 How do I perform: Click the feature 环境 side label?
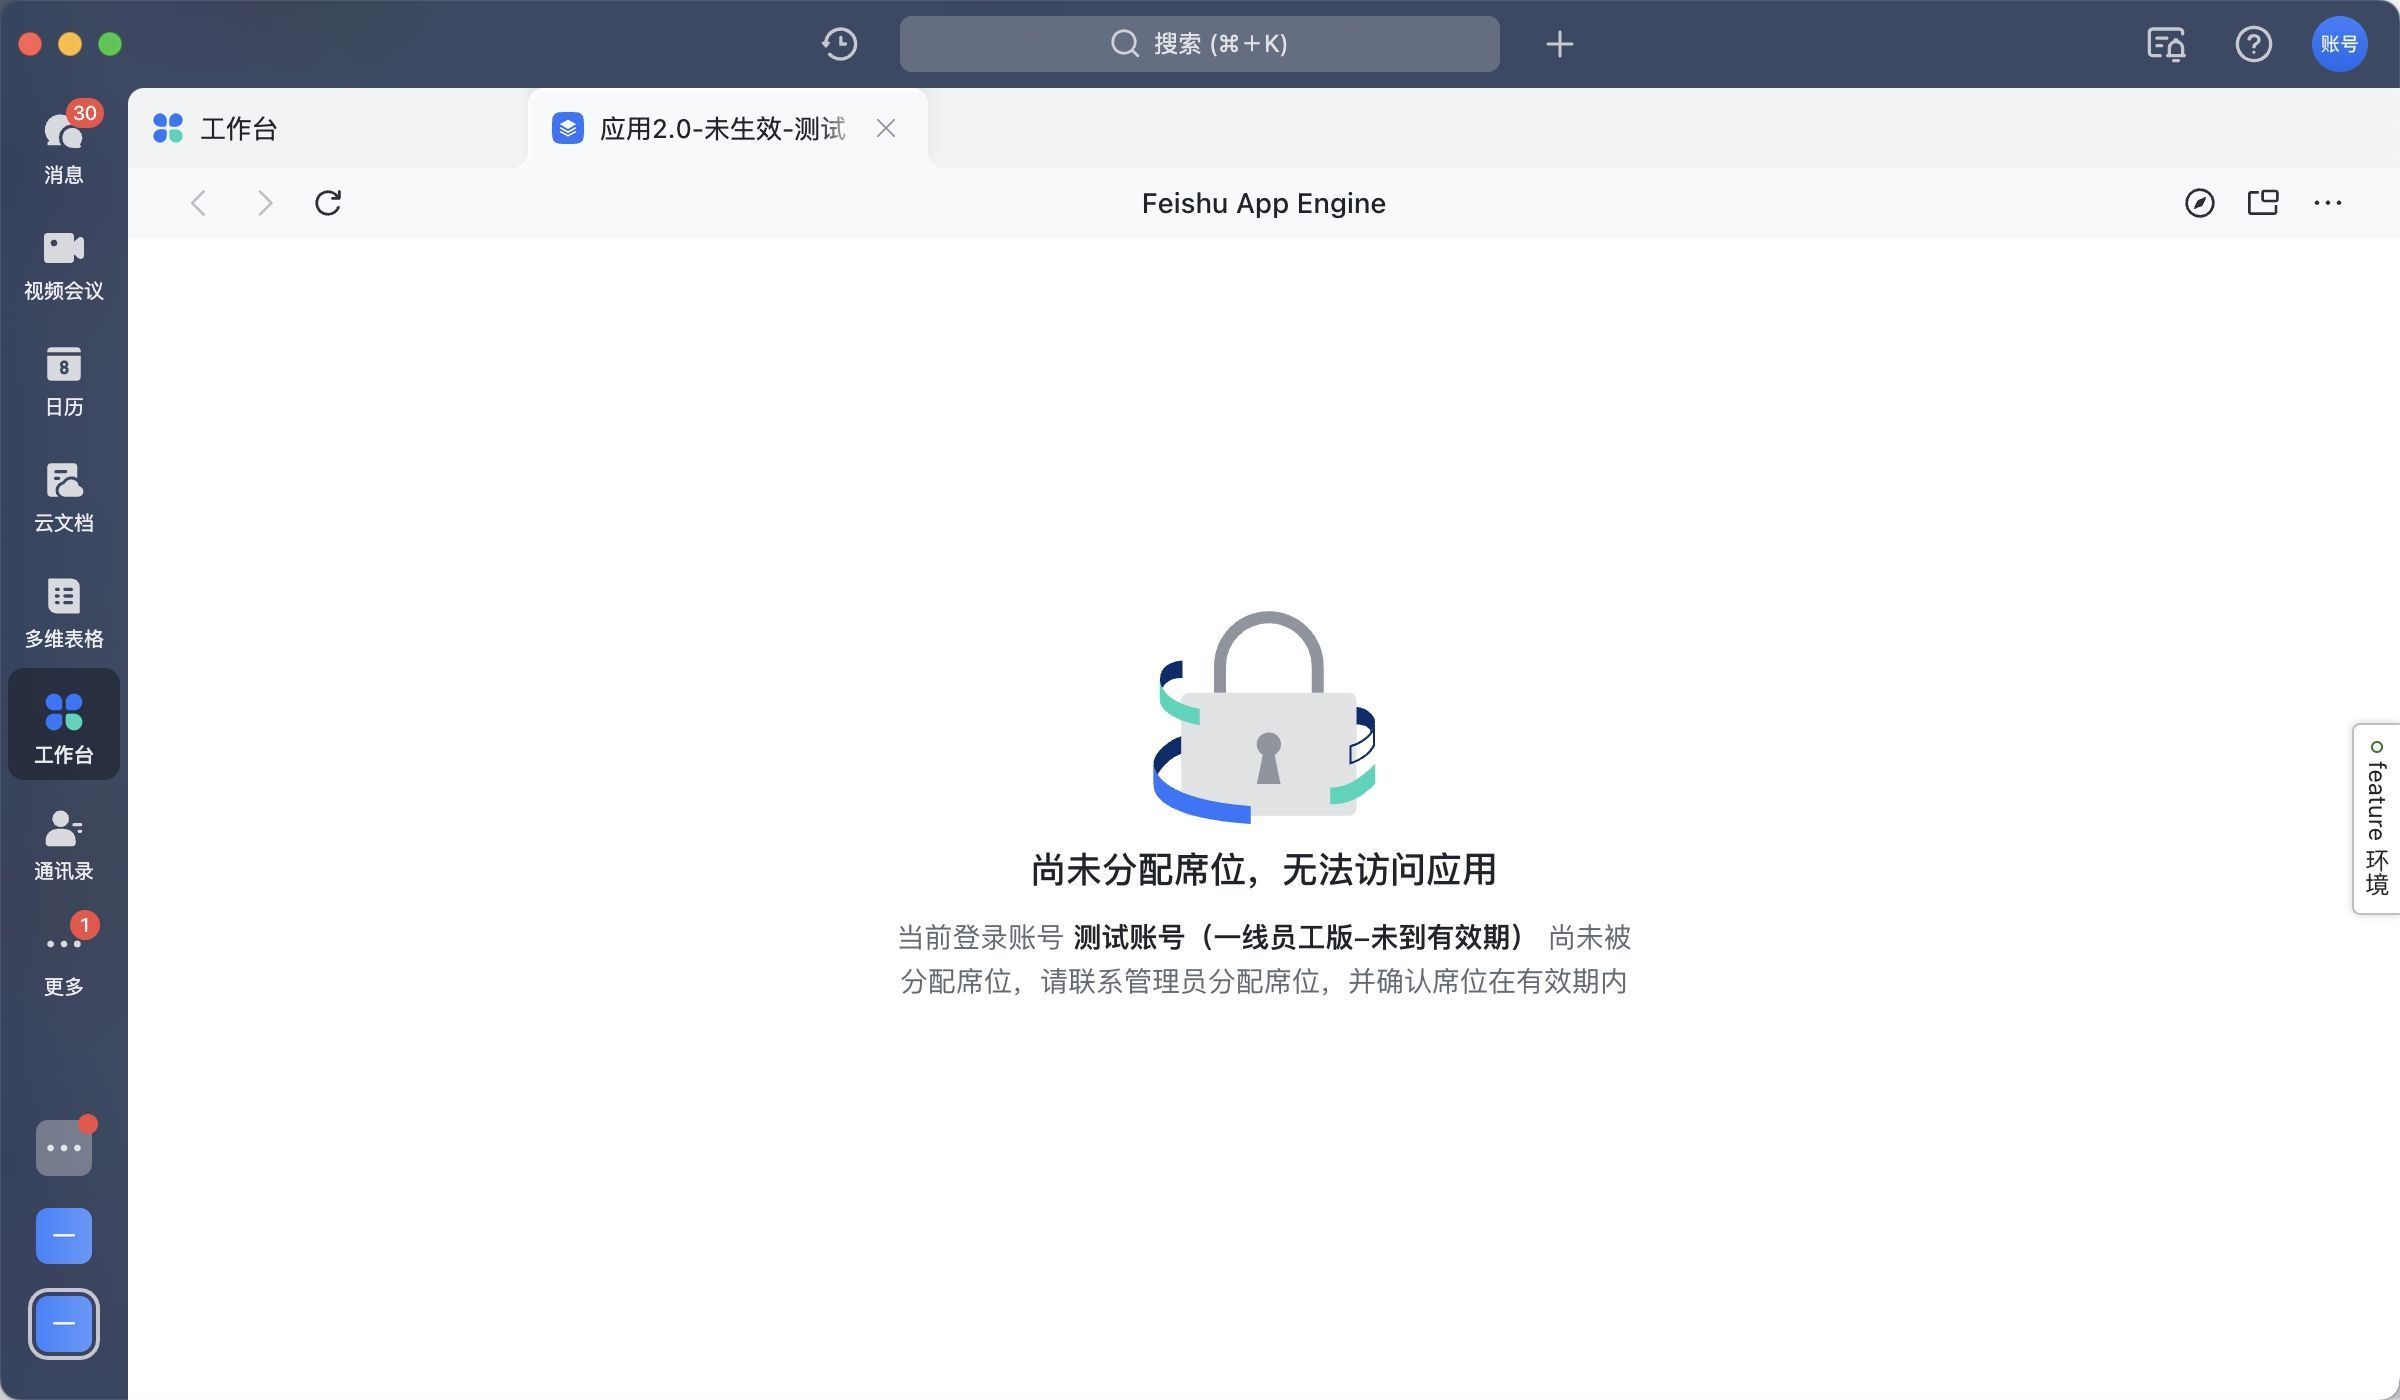tap(2376, 818)
